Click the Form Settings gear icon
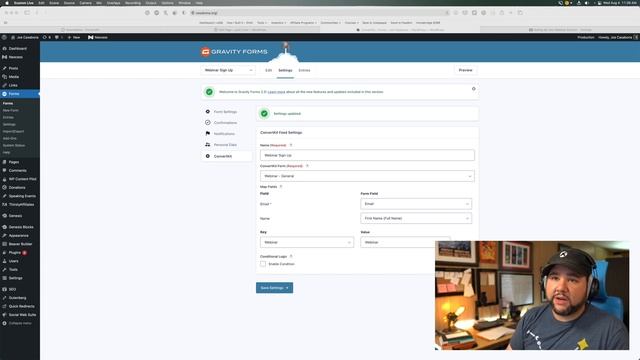Viewport: 640px width, 360px height. [207, 111]
